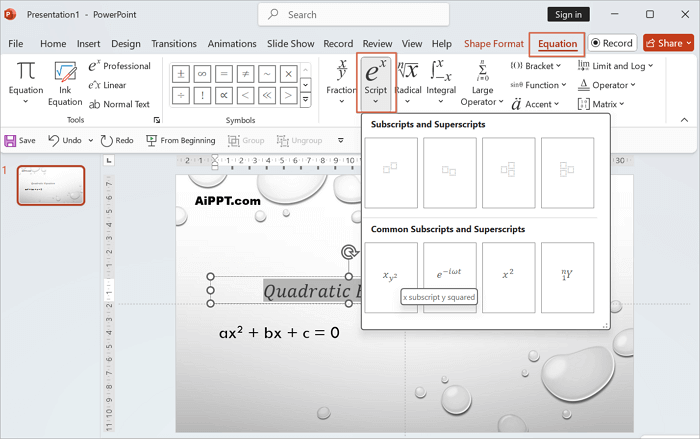Switch to the Transitions tab

[174, 44]
